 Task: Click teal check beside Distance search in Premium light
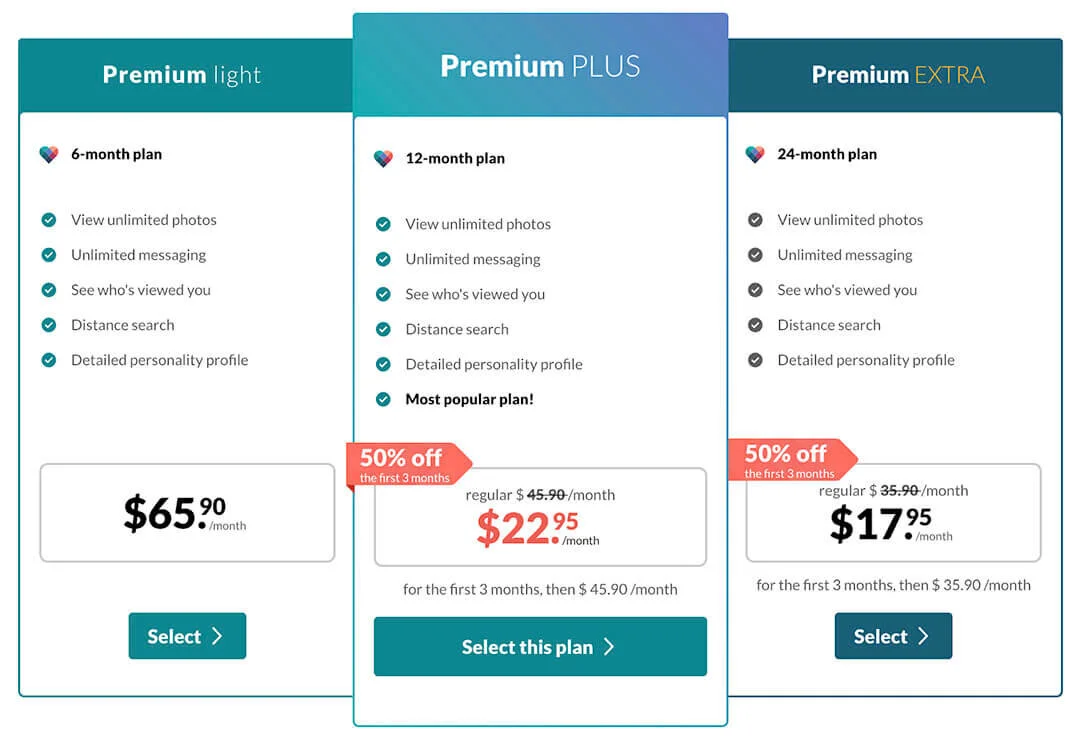pyautogui.click(x=49, y=325)
